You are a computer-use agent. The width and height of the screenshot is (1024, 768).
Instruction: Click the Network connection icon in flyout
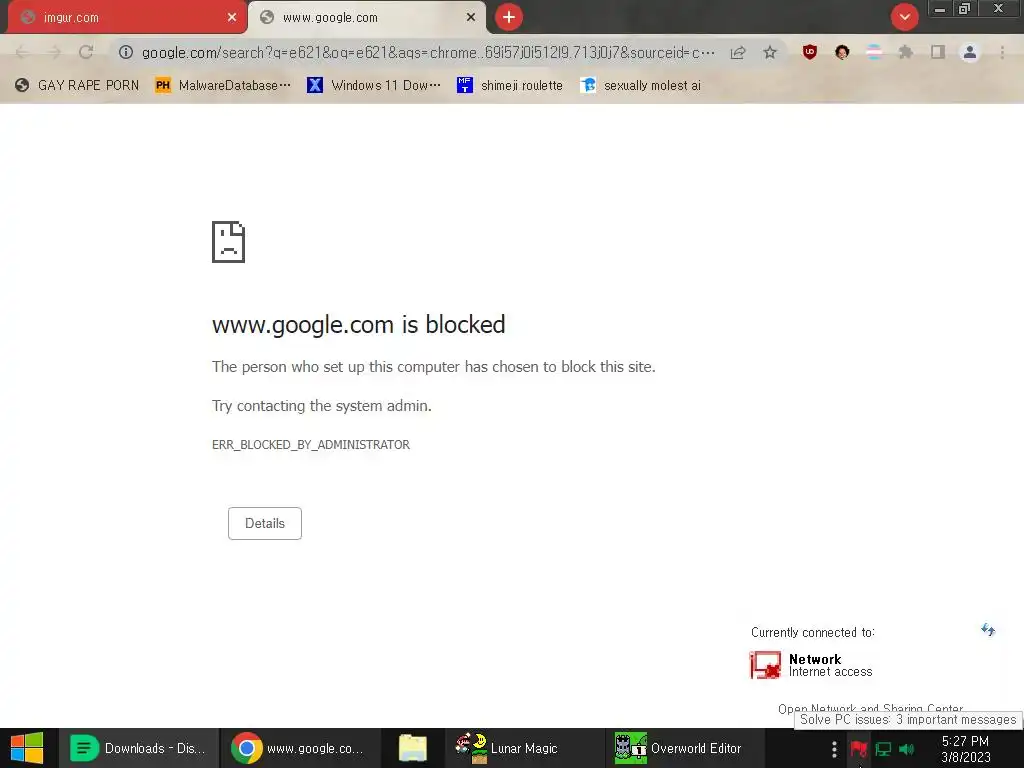[765, 665]
